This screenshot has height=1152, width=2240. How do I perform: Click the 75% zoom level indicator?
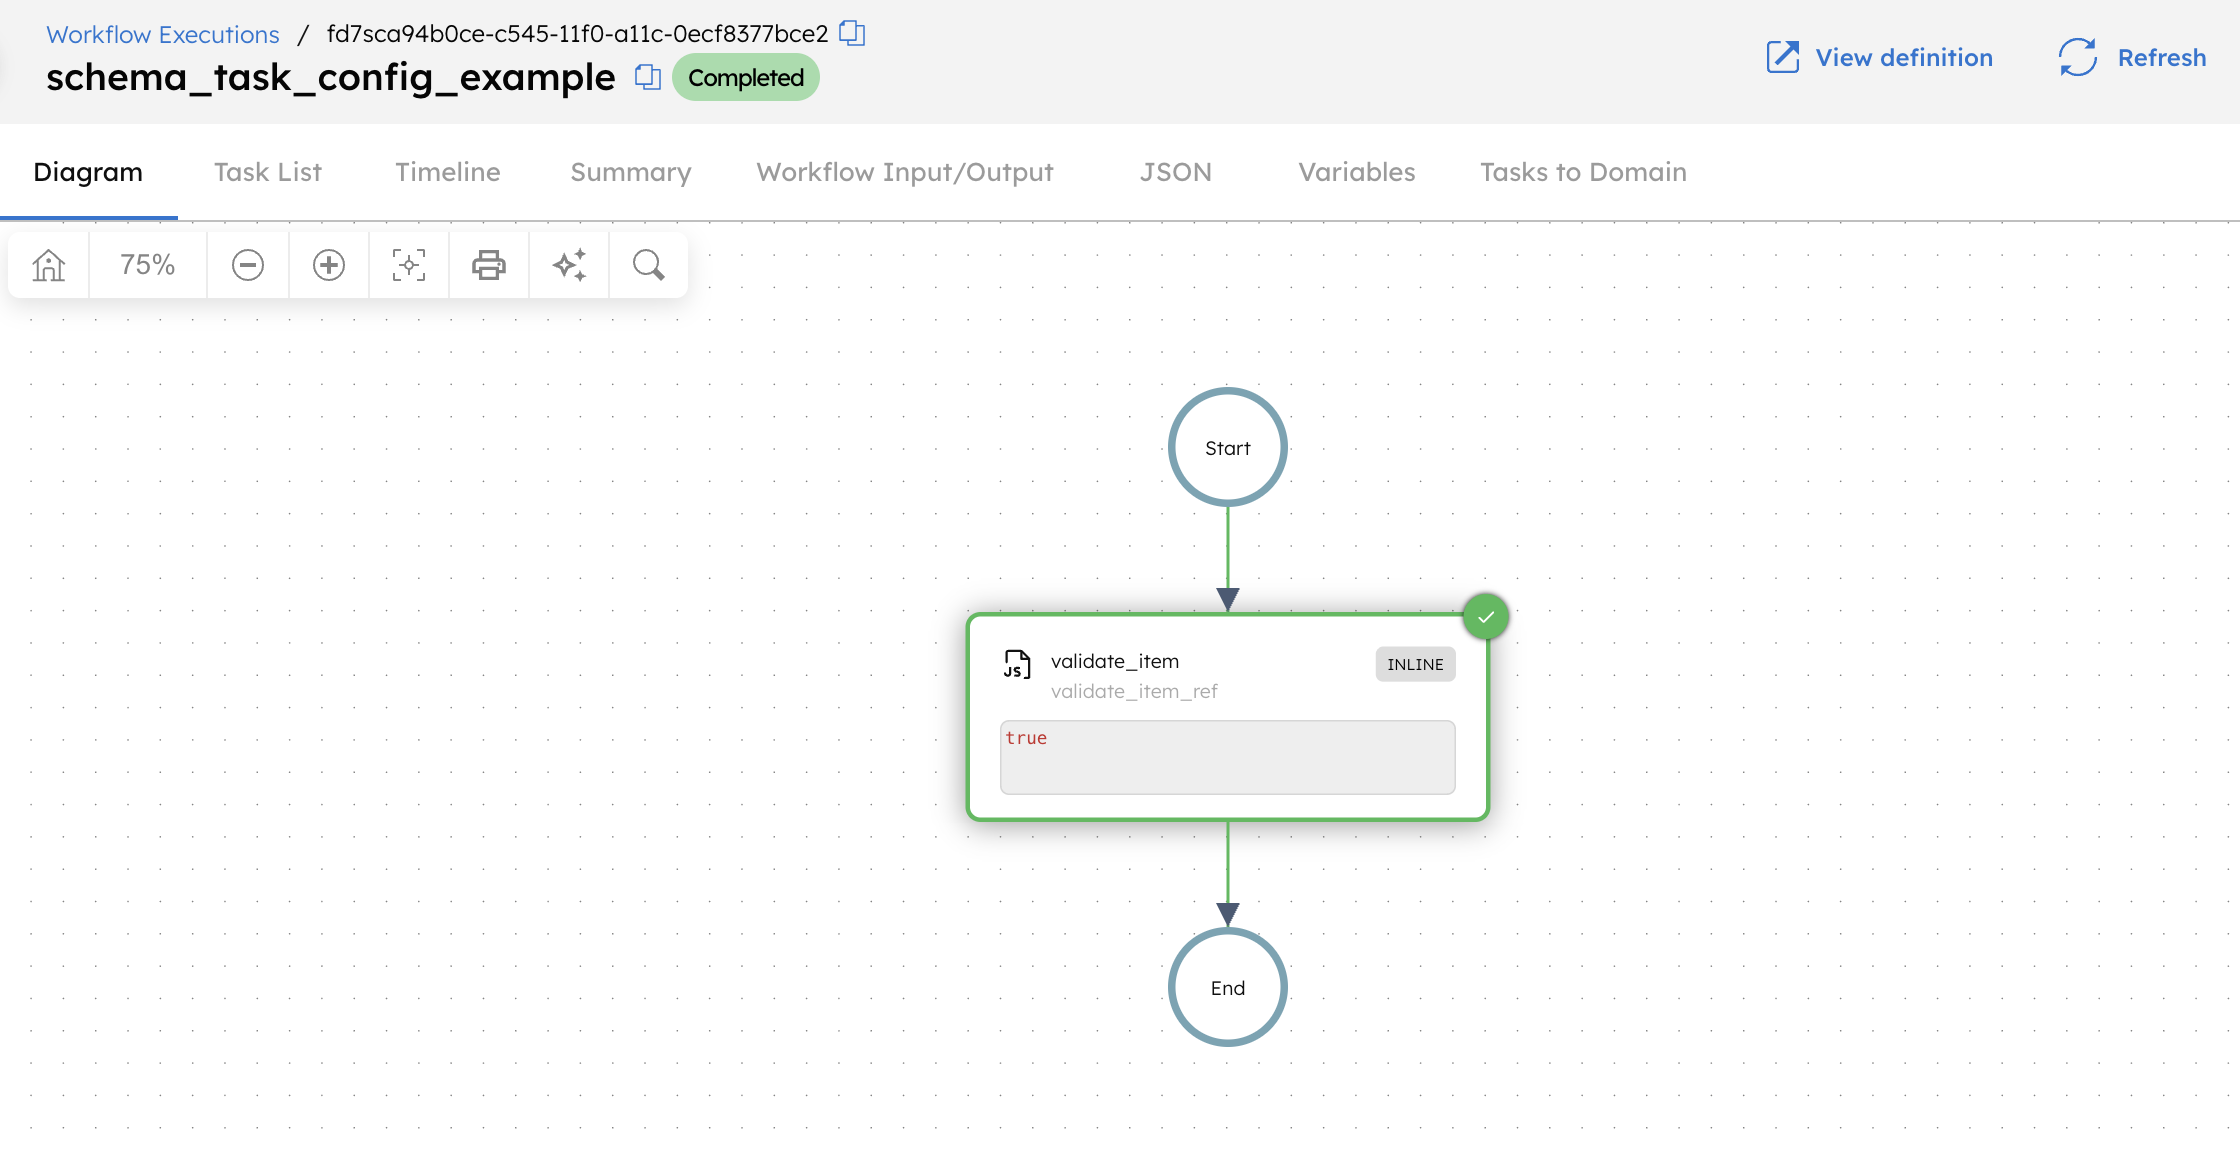(x=146, y=264)
